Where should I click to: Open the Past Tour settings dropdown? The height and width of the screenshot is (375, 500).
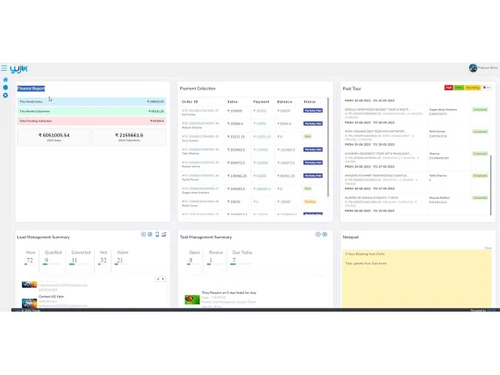[486, 88]
